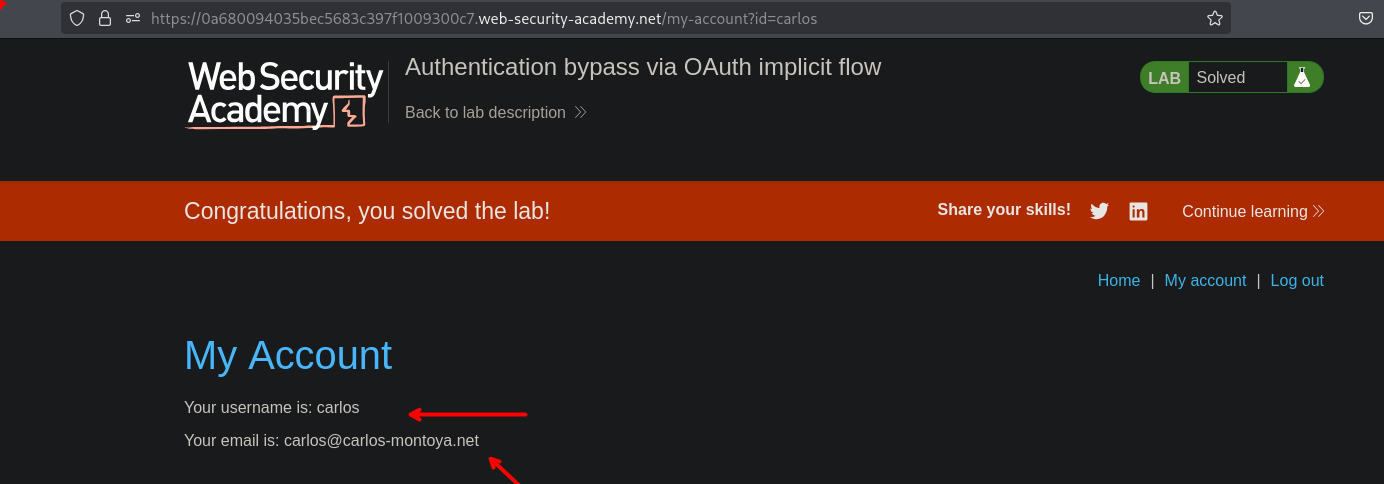Bookmark this page with the star icon
Image resolution: width=1384 pixels, height=484 pixels.
point(1215,18)
